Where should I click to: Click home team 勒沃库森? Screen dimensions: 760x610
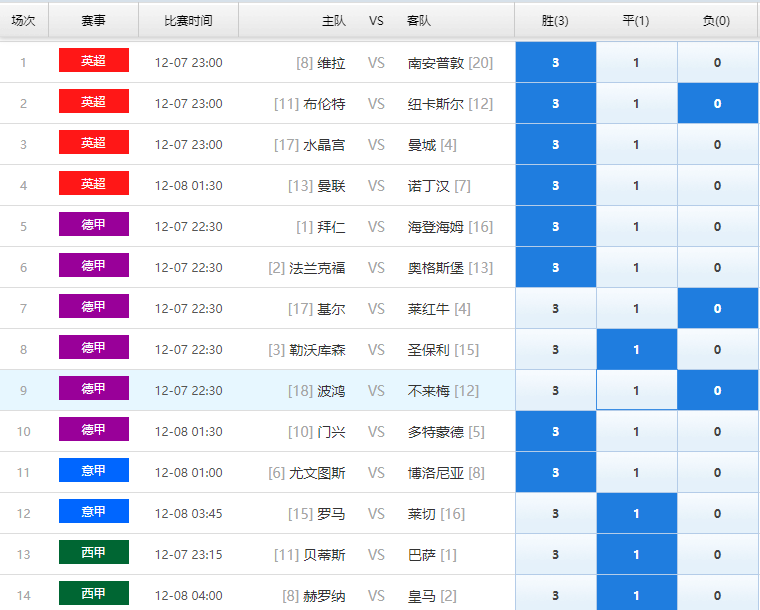(x=317, y=350)
